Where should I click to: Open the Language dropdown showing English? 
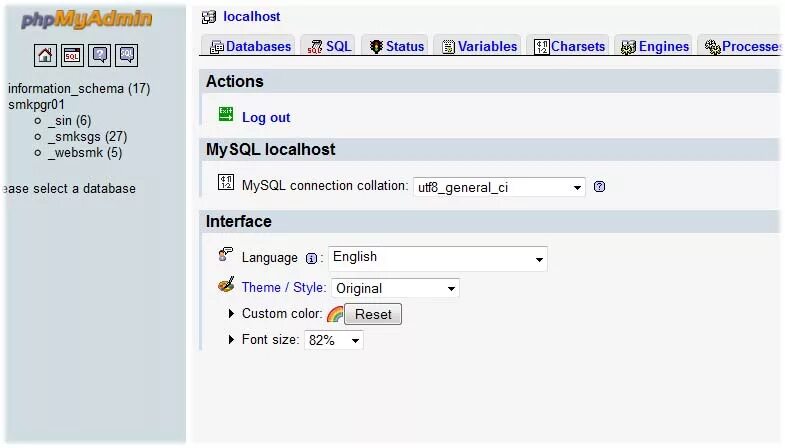tap(438, 258)
